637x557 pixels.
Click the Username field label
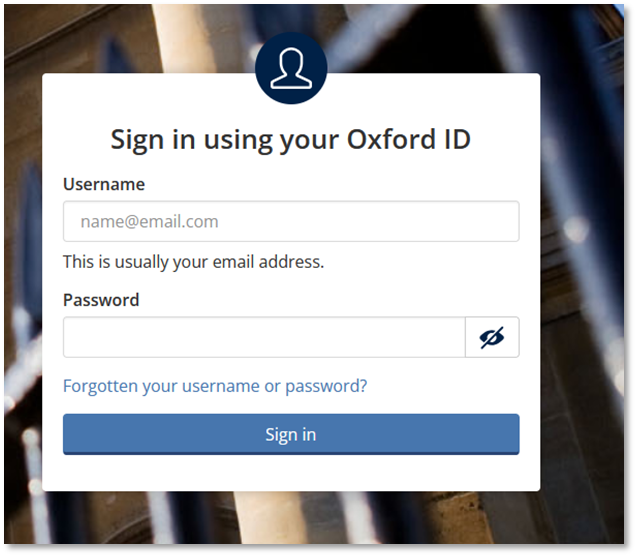[104, 184]
